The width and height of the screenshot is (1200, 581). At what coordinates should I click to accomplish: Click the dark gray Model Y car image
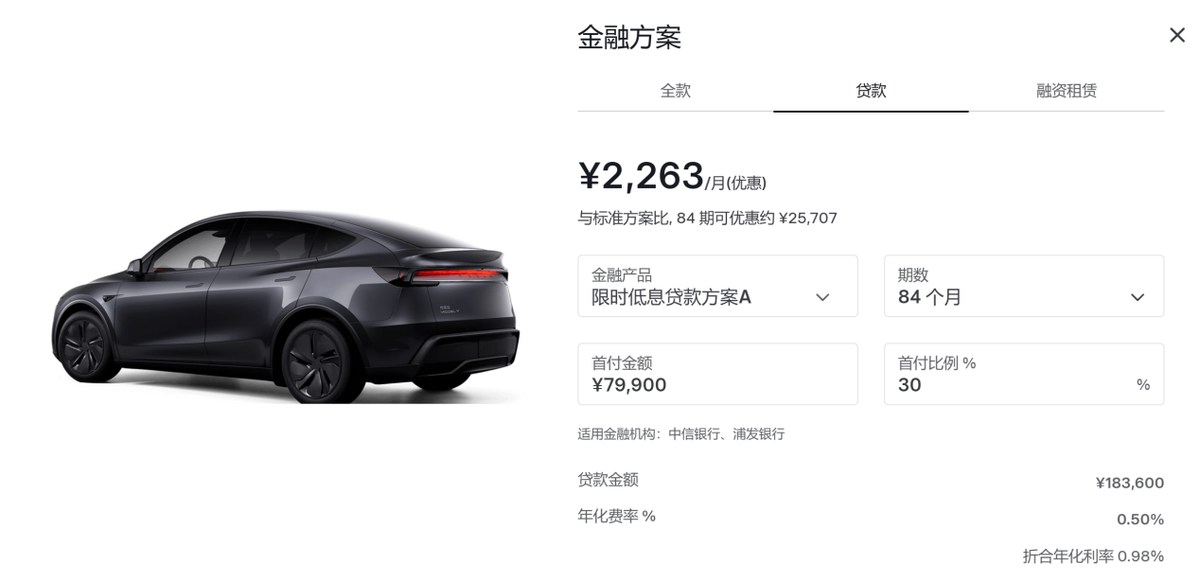[287, 304]
